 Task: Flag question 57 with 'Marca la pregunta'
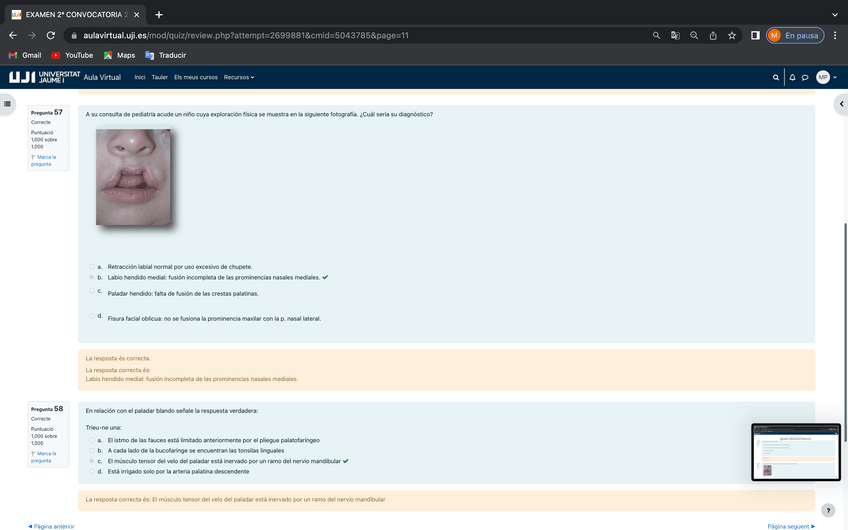43,160
